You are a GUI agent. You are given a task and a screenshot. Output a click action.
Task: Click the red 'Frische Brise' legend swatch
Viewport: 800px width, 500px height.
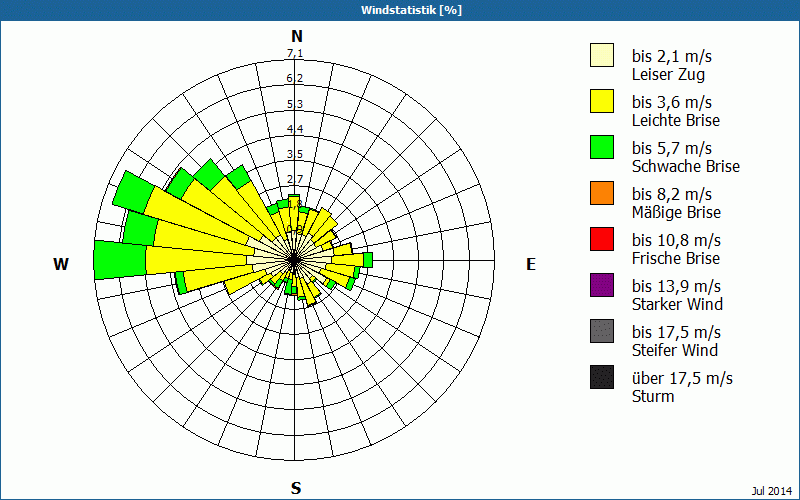pyautogui.click(x=601, y=239)
